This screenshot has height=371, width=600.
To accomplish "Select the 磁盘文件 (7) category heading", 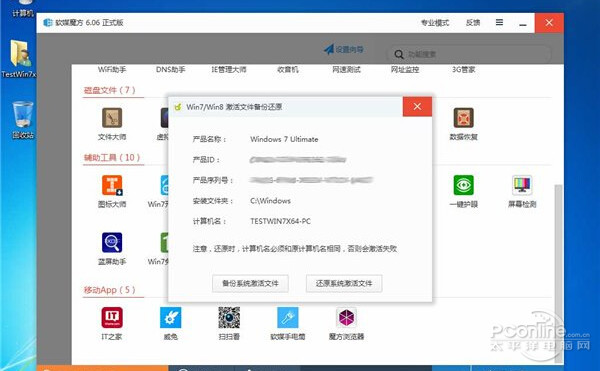I will click(x=109, y=90).
